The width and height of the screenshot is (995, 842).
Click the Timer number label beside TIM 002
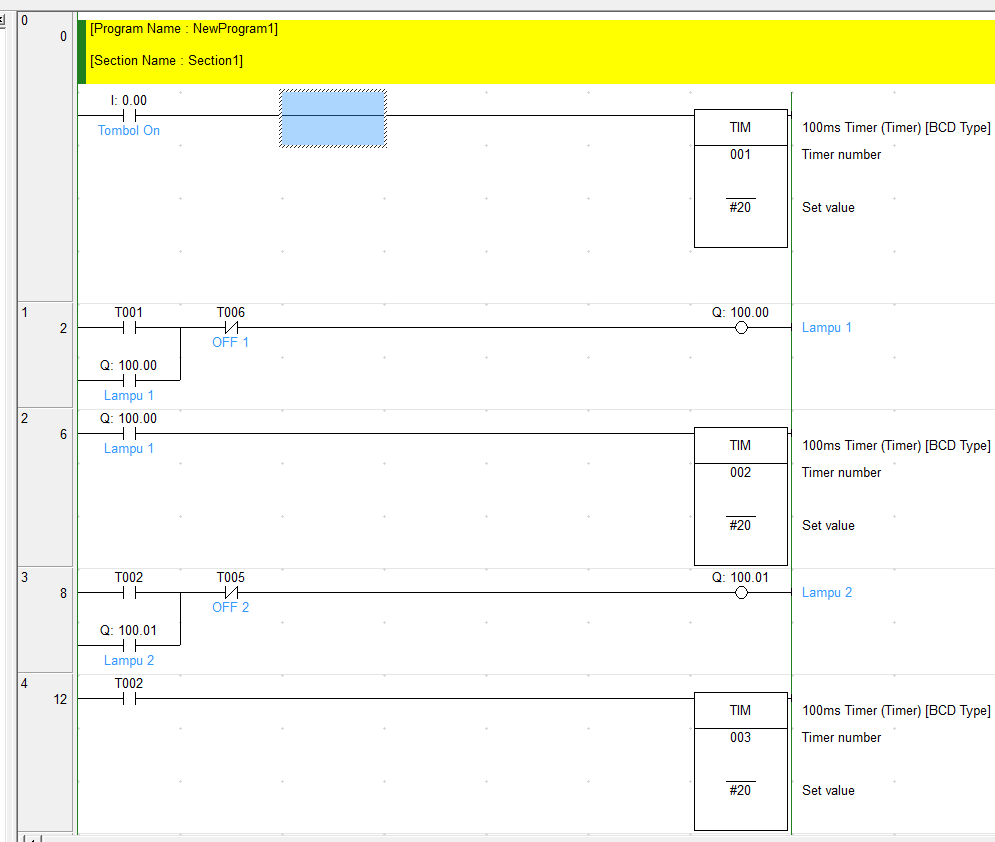click(x=841, y=473)
